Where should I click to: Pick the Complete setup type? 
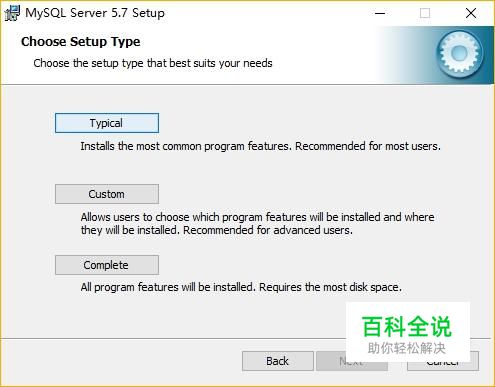coord(107,265)
